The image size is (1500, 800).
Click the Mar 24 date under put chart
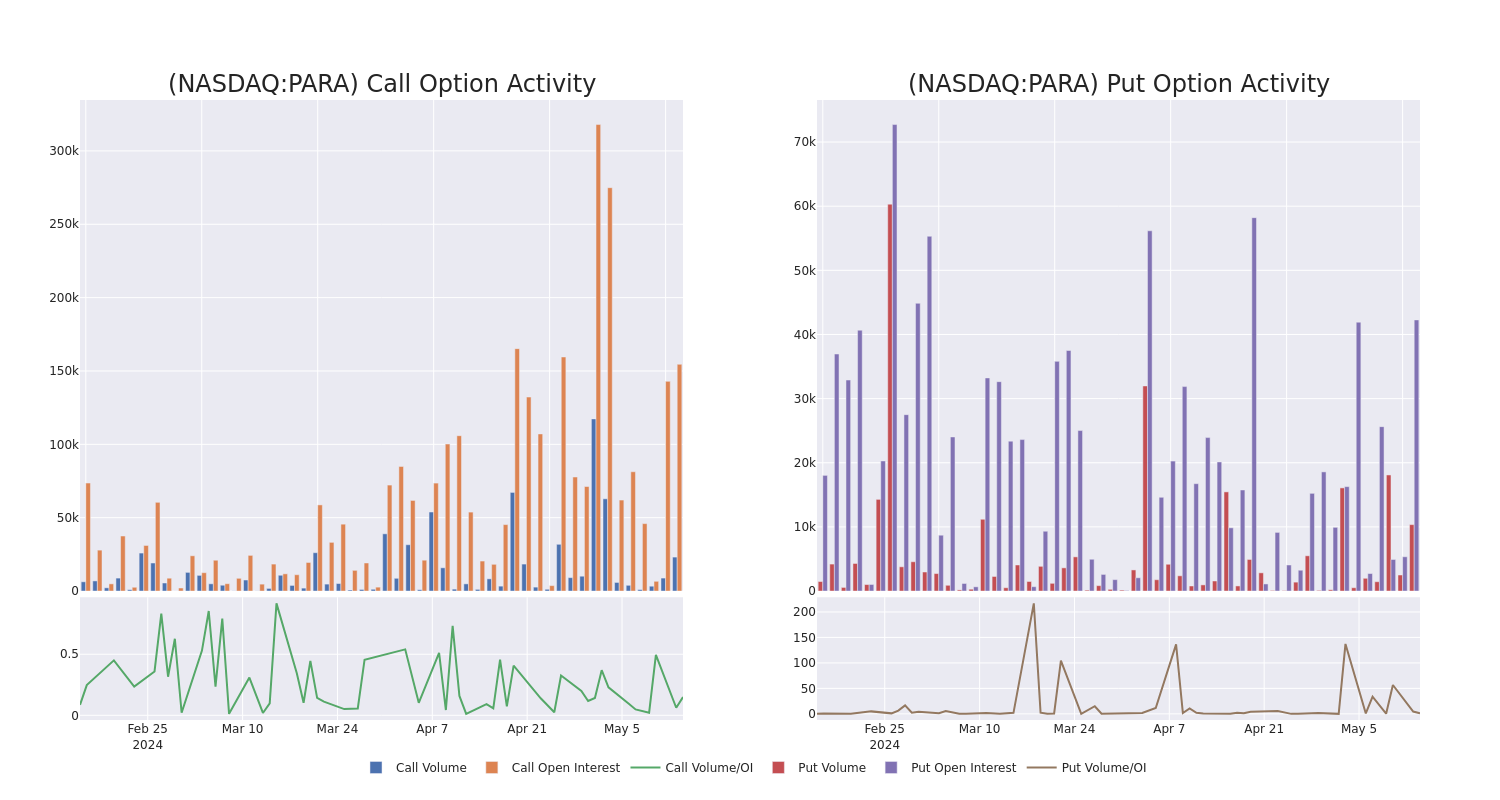(1074, 729)
